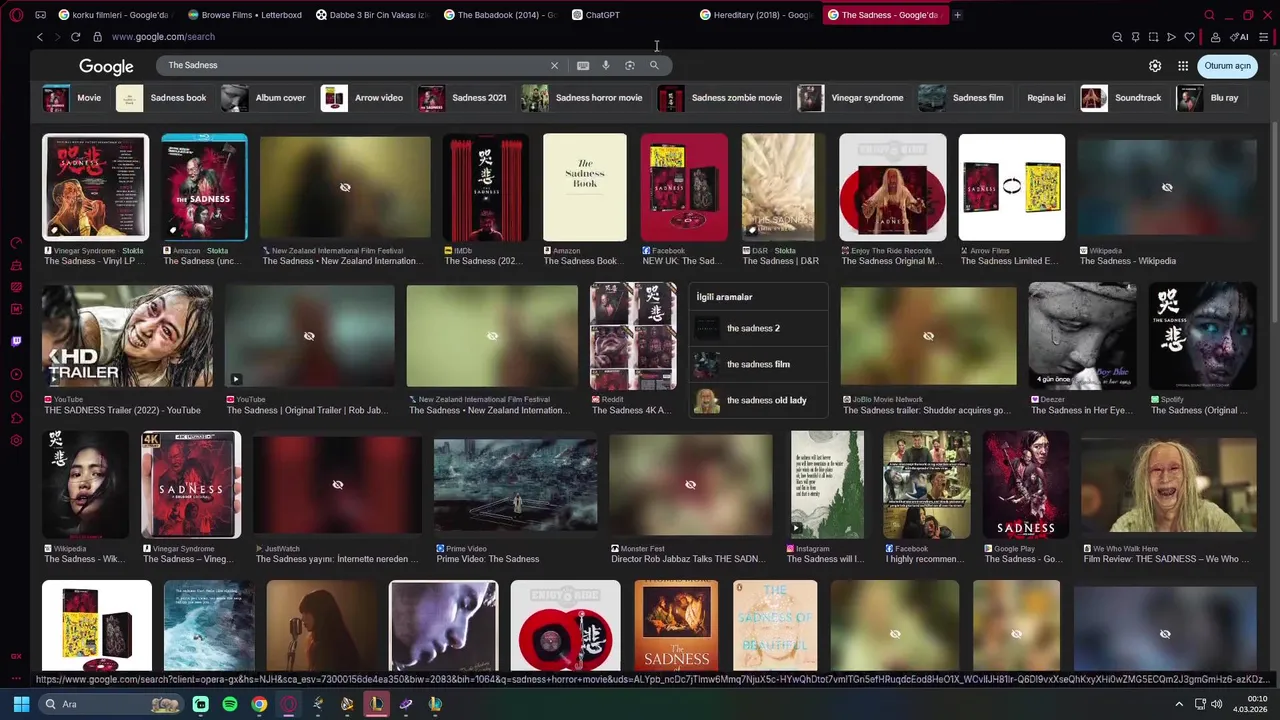Apply the Soundtrack filter chip
Screen dimensions: 1280x720
click(1123, 98)
